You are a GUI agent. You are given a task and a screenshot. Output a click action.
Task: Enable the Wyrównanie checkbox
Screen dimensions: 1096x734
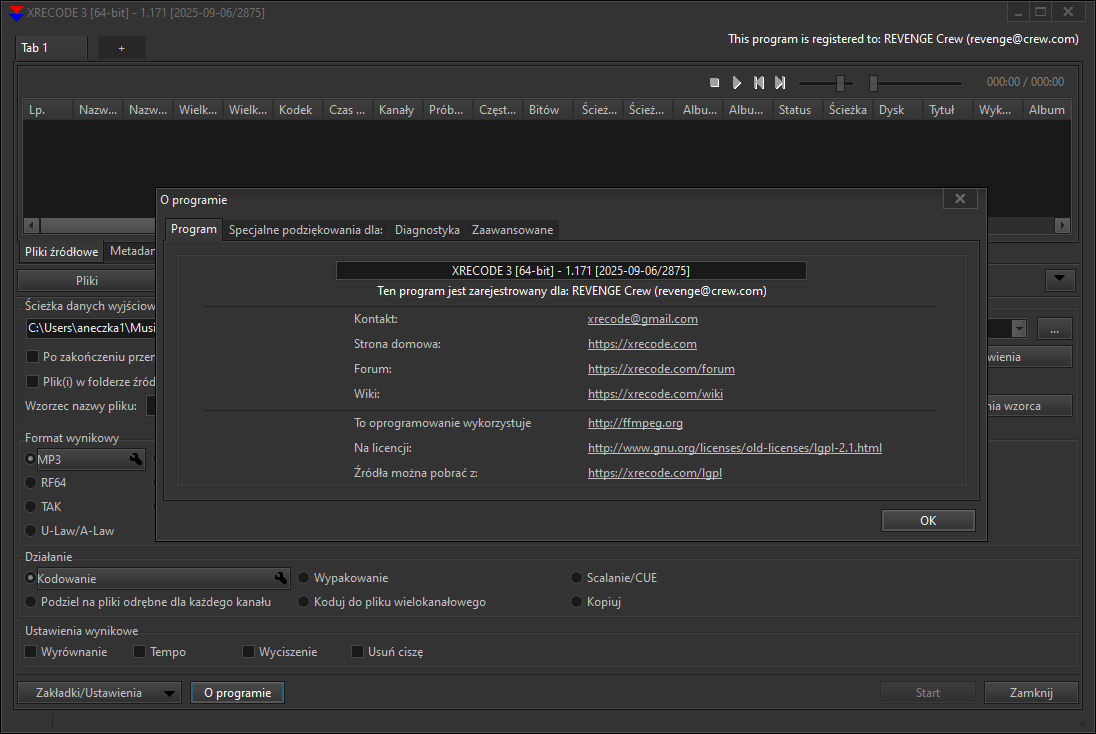coord(31,652)
